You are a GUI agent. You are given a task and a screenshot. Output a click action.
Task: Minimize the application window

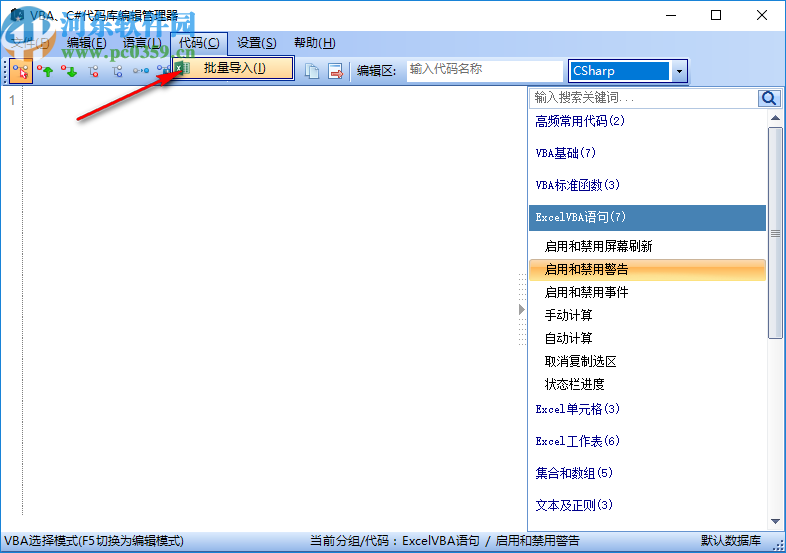tap(671, 15)
